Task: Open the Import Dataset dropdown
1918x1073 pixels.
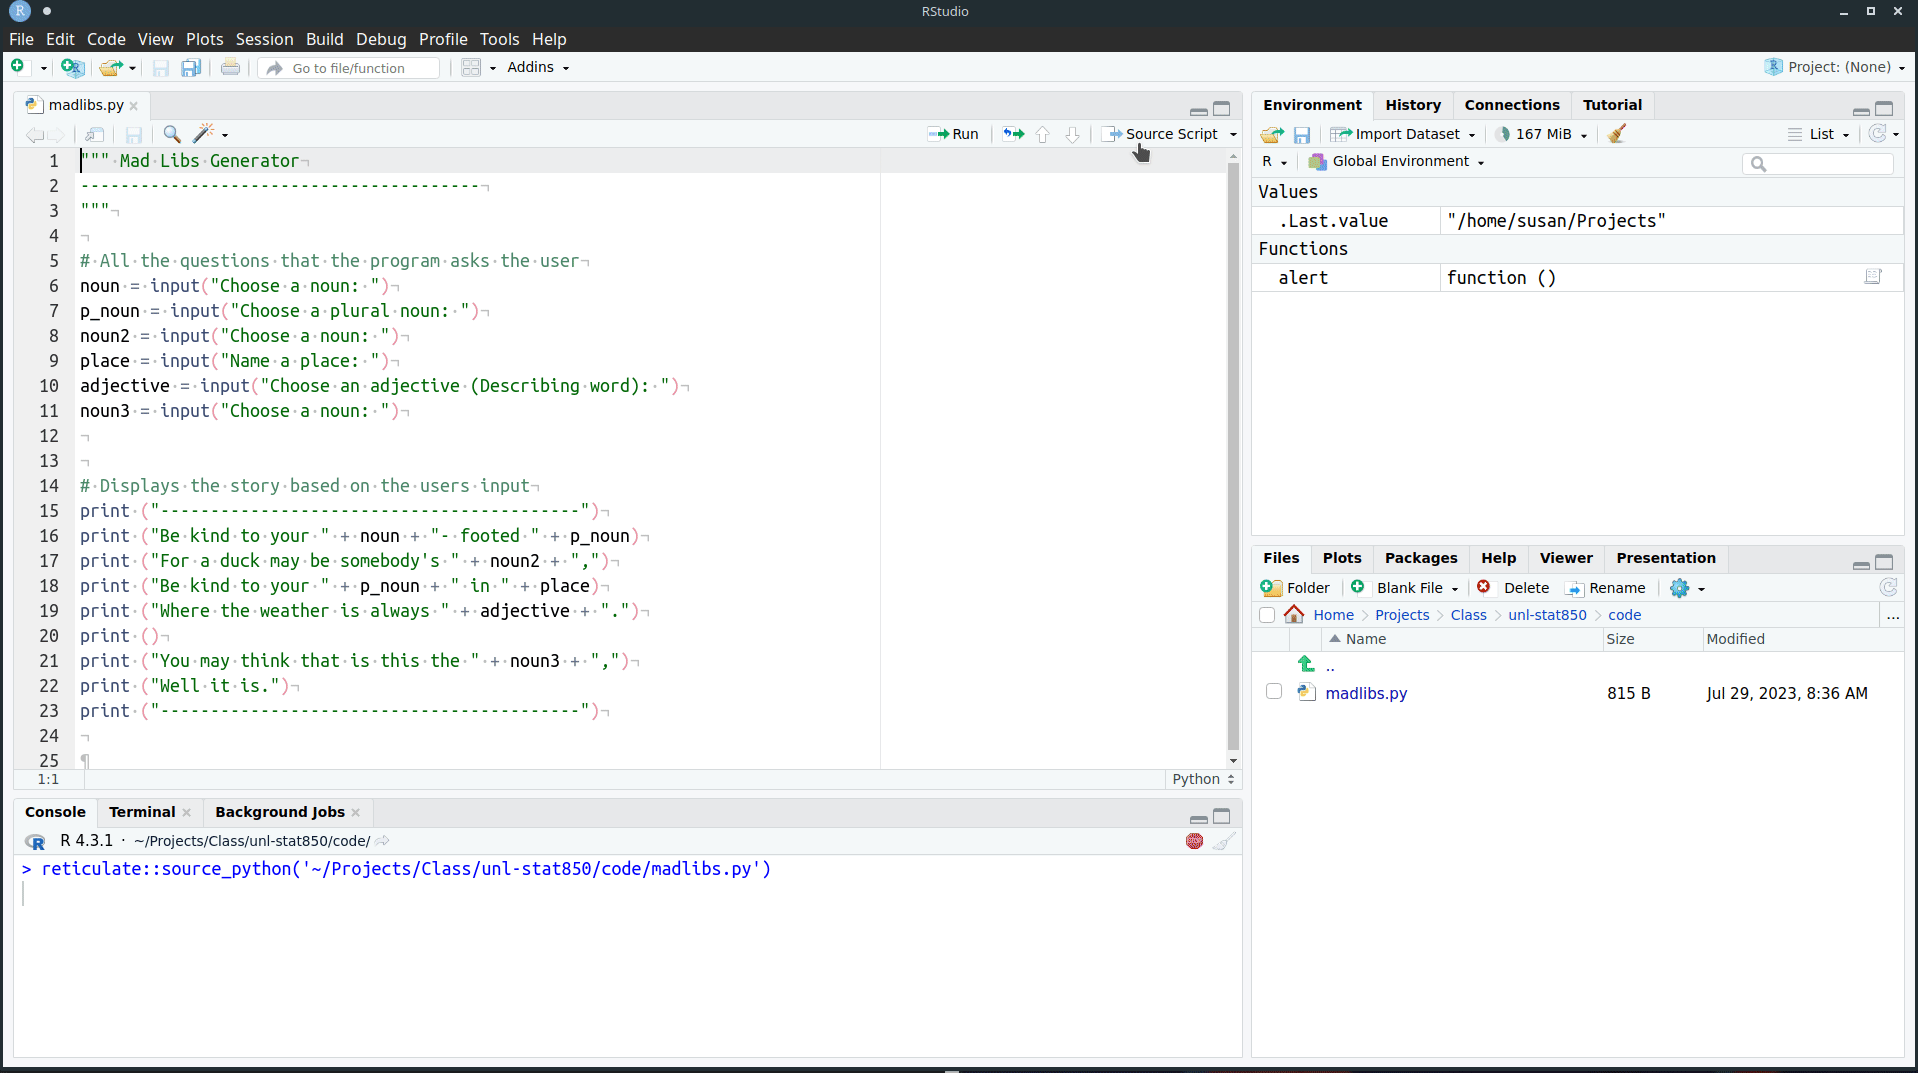Action: tap(1472, 133)
